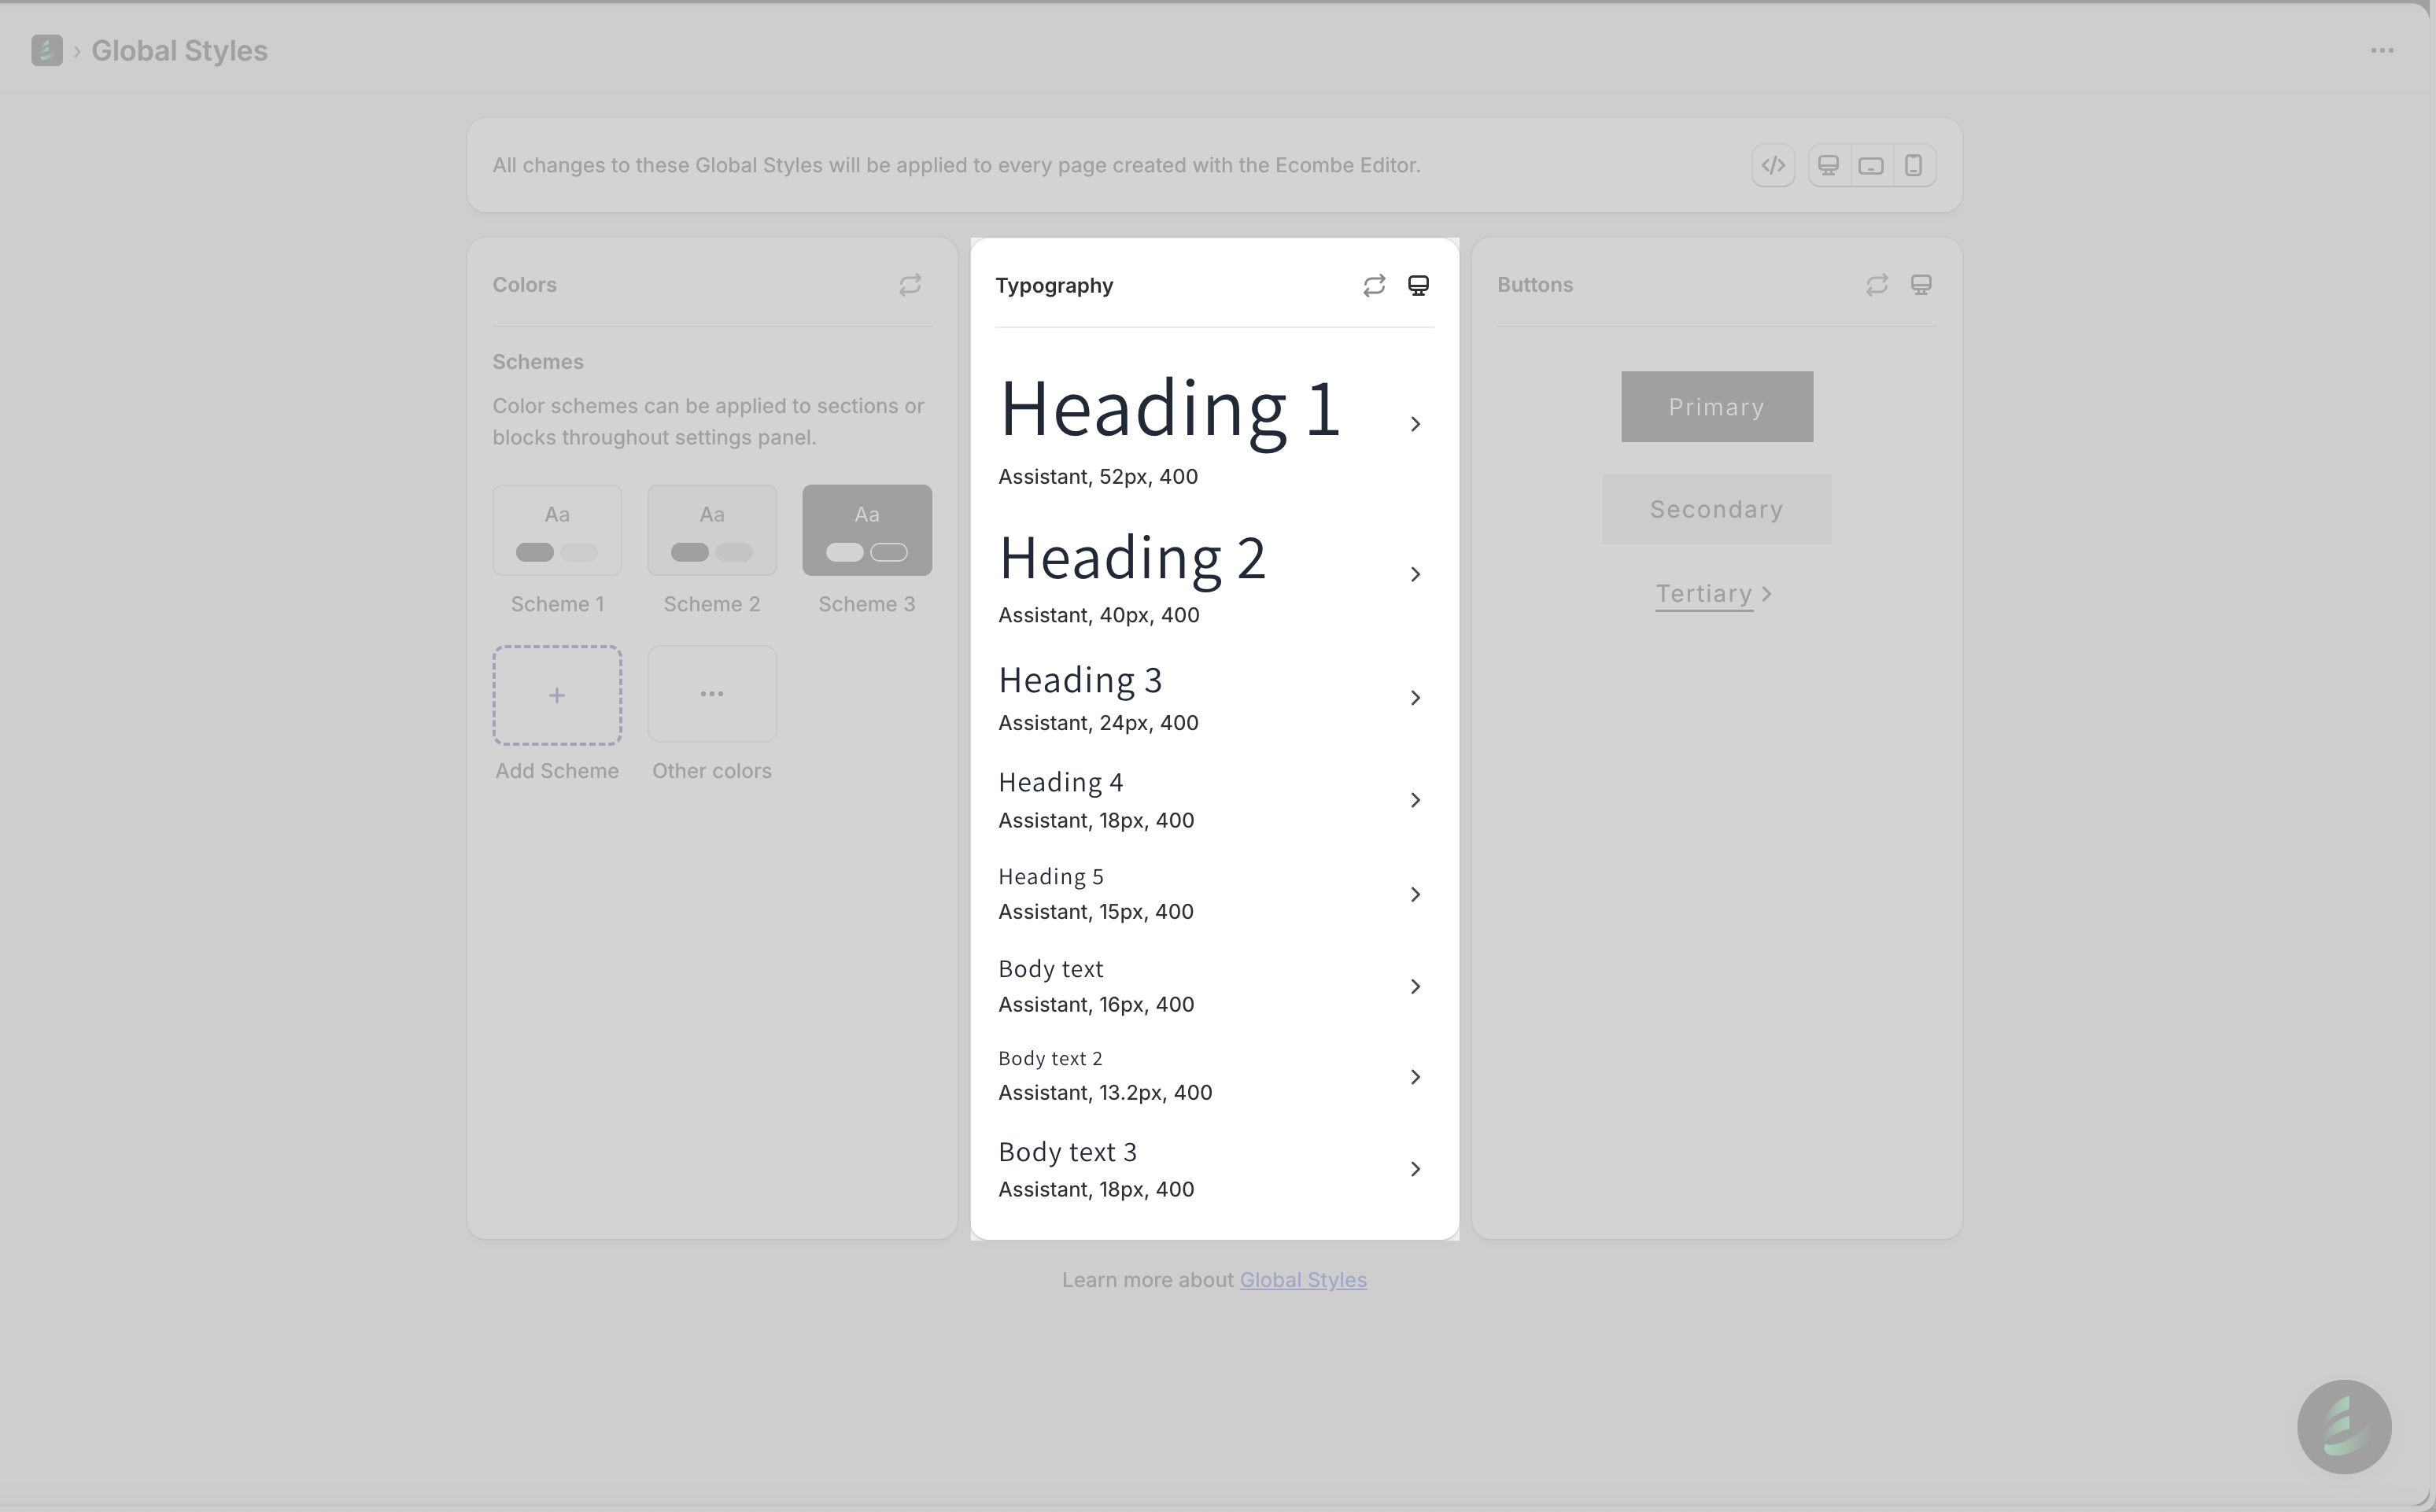Expand Heading 3 chevron
This screenshot has width=2436, height=1512.
[1415, 698]
